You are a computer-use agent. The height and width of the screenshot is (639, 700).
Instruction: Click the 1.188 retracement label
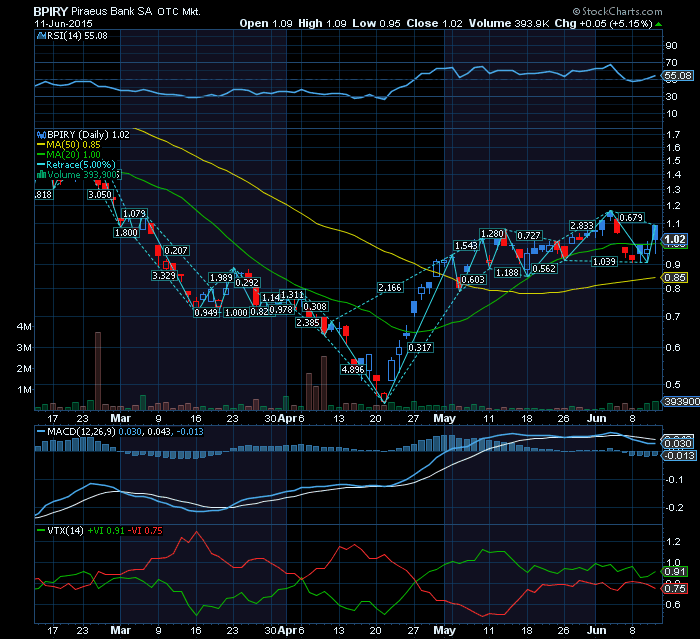[508, 272]
